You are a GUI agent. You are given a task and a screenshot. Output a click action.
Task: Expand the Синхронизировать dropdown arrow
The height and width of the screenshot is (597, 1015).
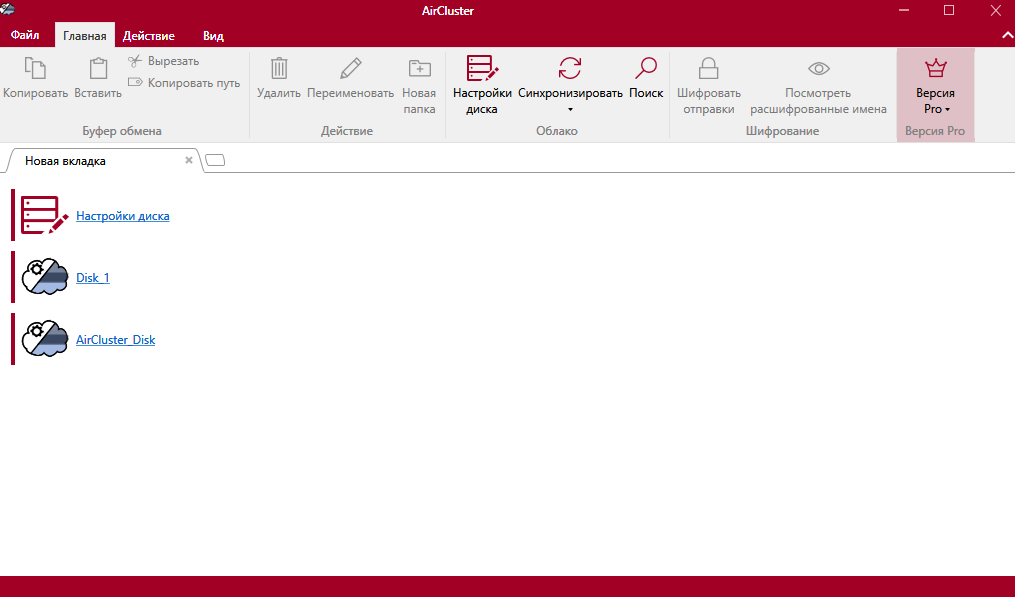coord(570,109)
